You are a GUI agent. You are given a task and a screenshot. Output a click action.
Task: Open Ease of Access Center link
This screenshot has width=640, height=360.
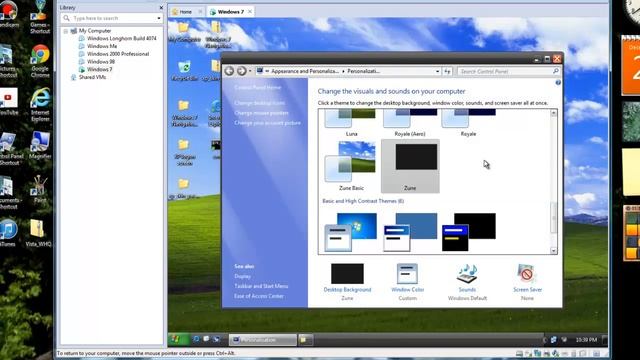pos(259,296)
